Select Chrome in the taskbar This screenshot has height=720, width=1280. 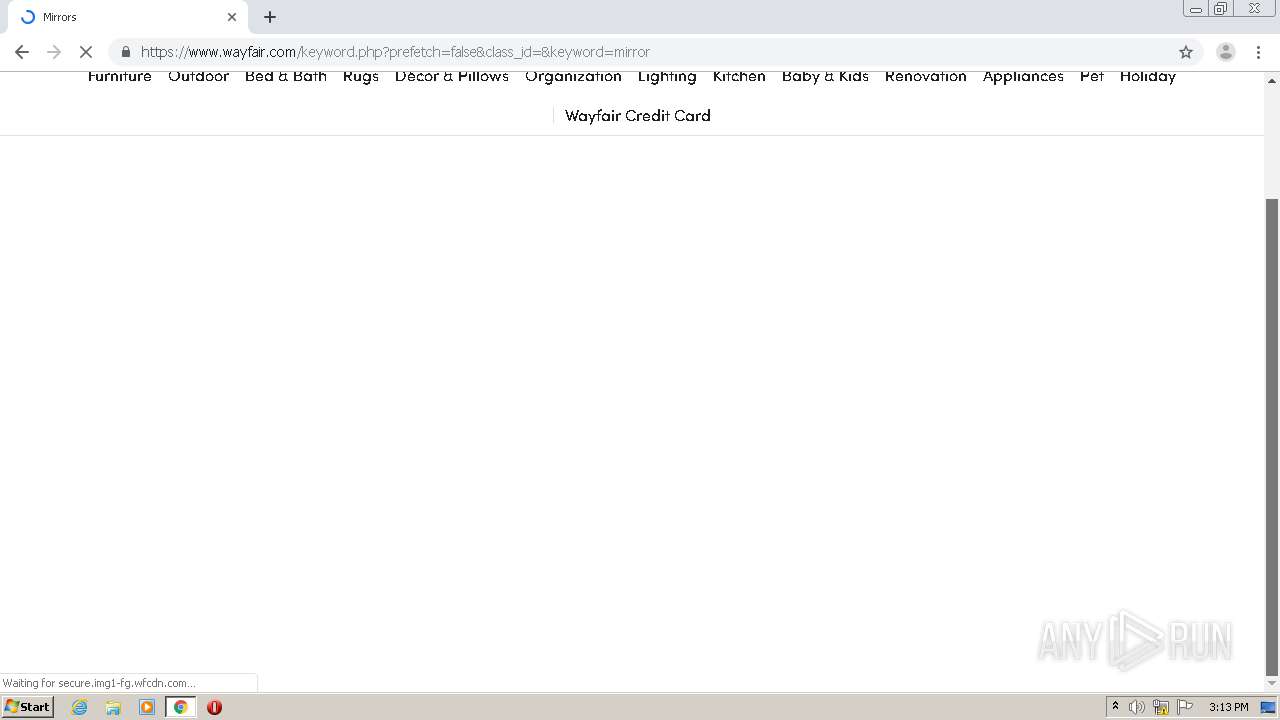181,707
